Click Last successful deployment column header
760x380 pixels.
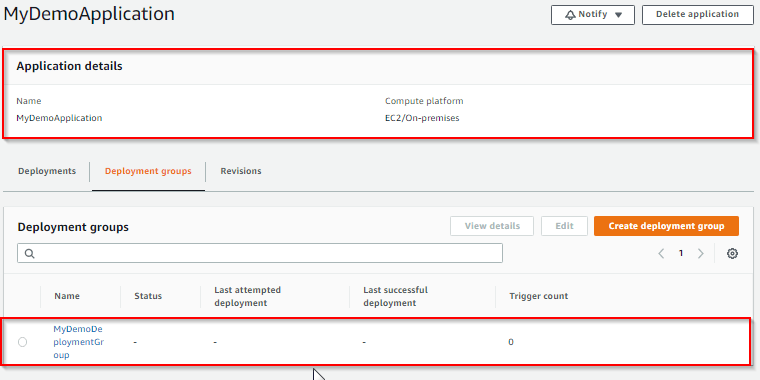396,296
